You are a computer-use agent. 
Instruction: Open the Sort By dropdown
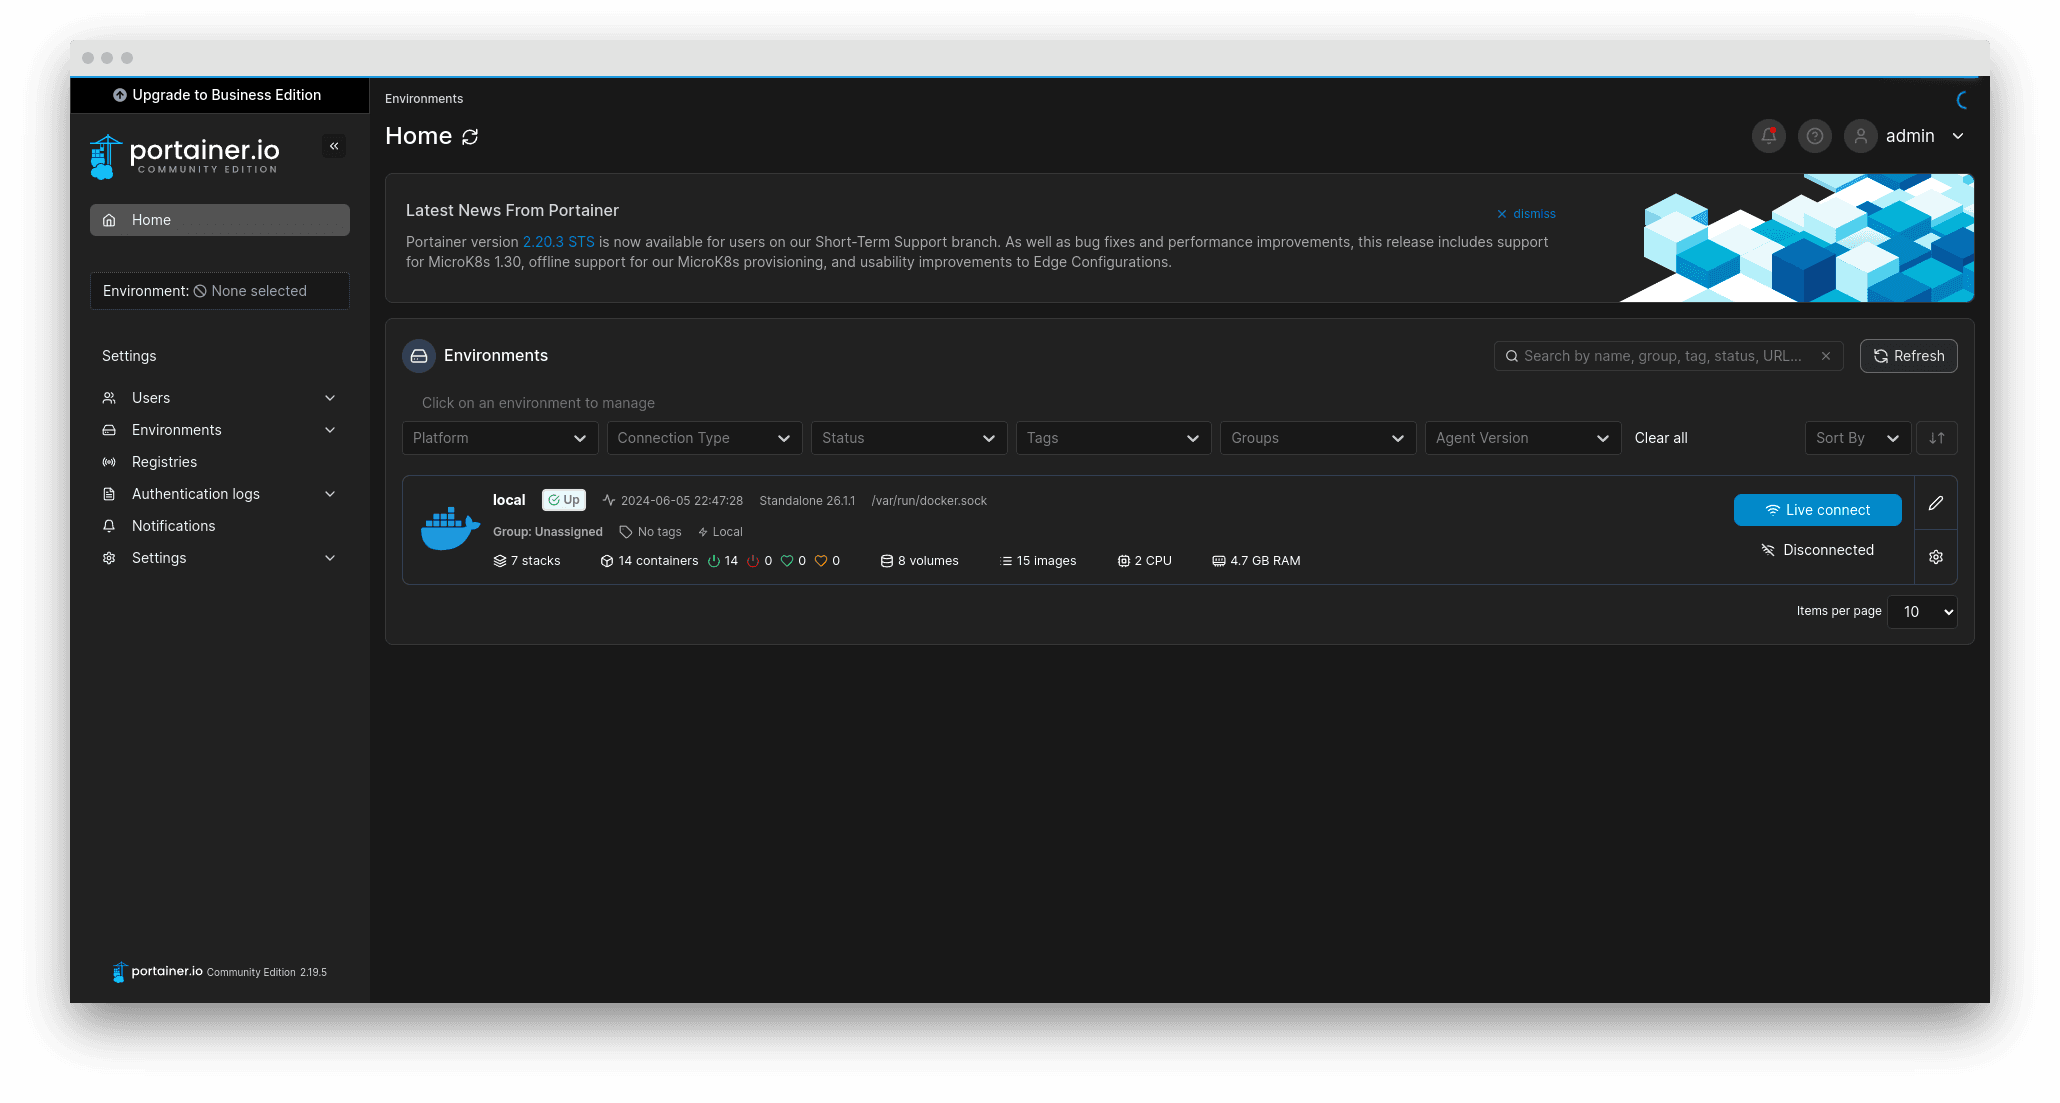coord(1858,438)
